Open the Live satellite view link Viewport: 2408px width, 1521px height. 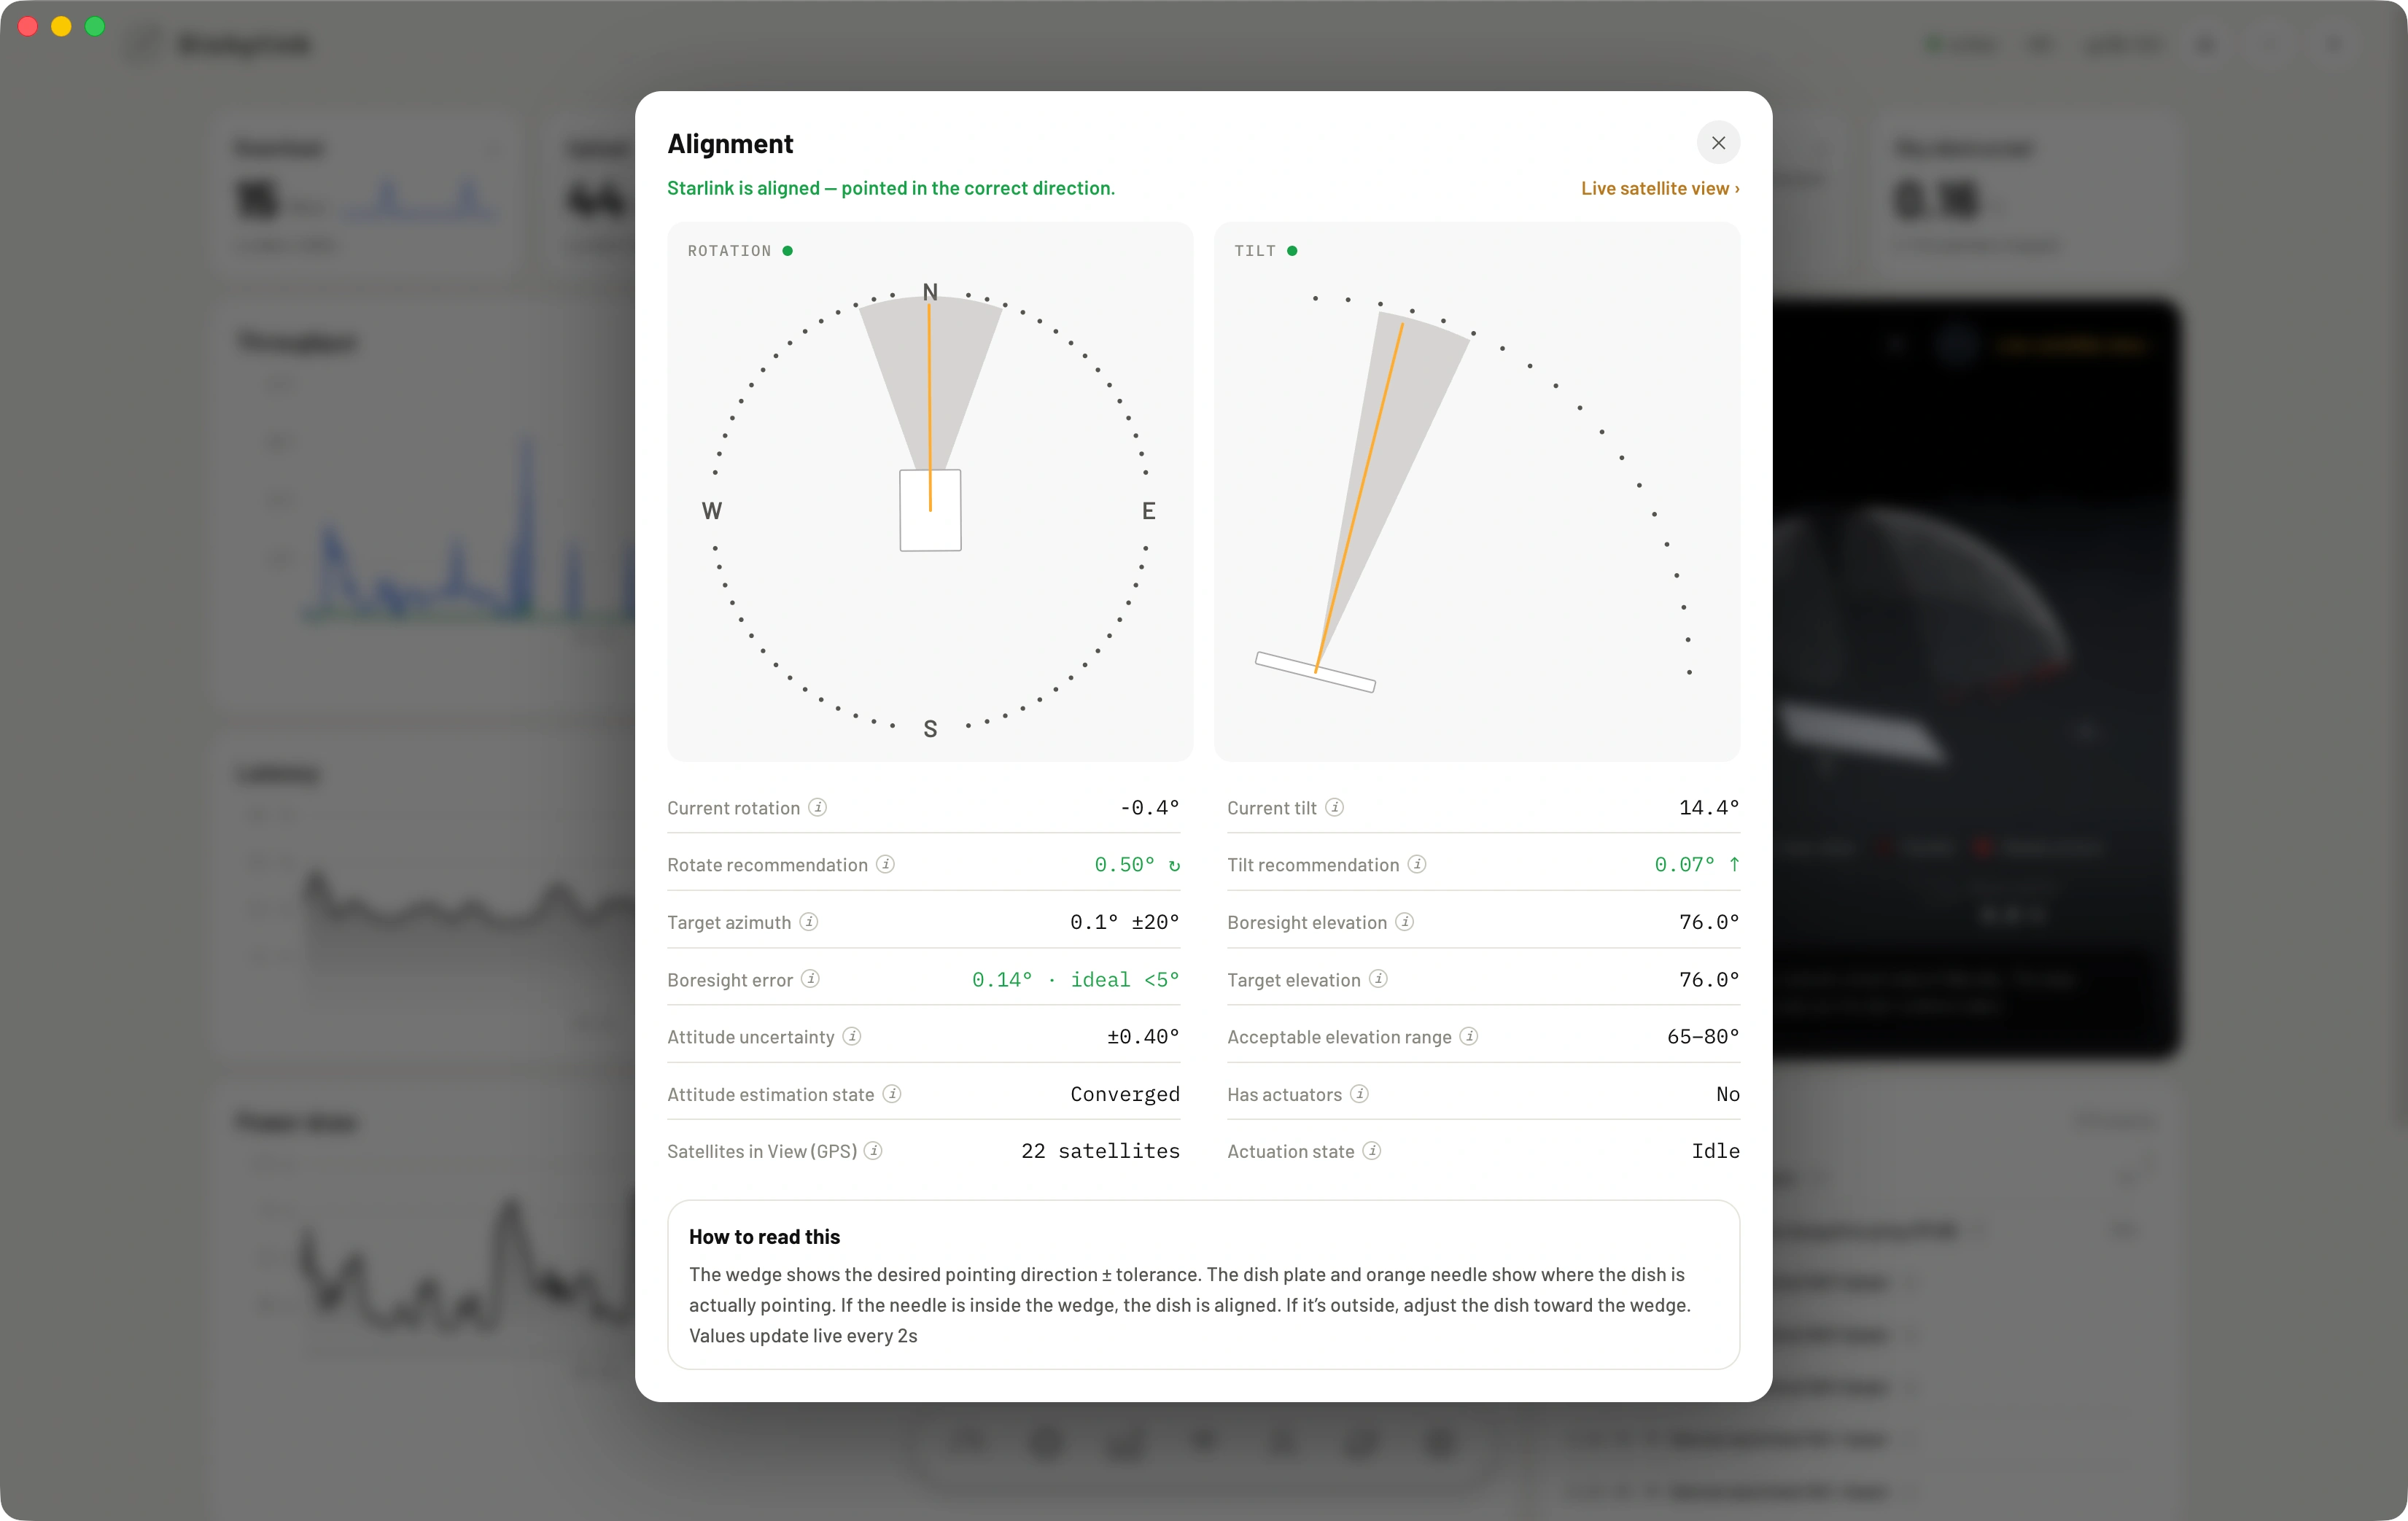coord(1660,188)
